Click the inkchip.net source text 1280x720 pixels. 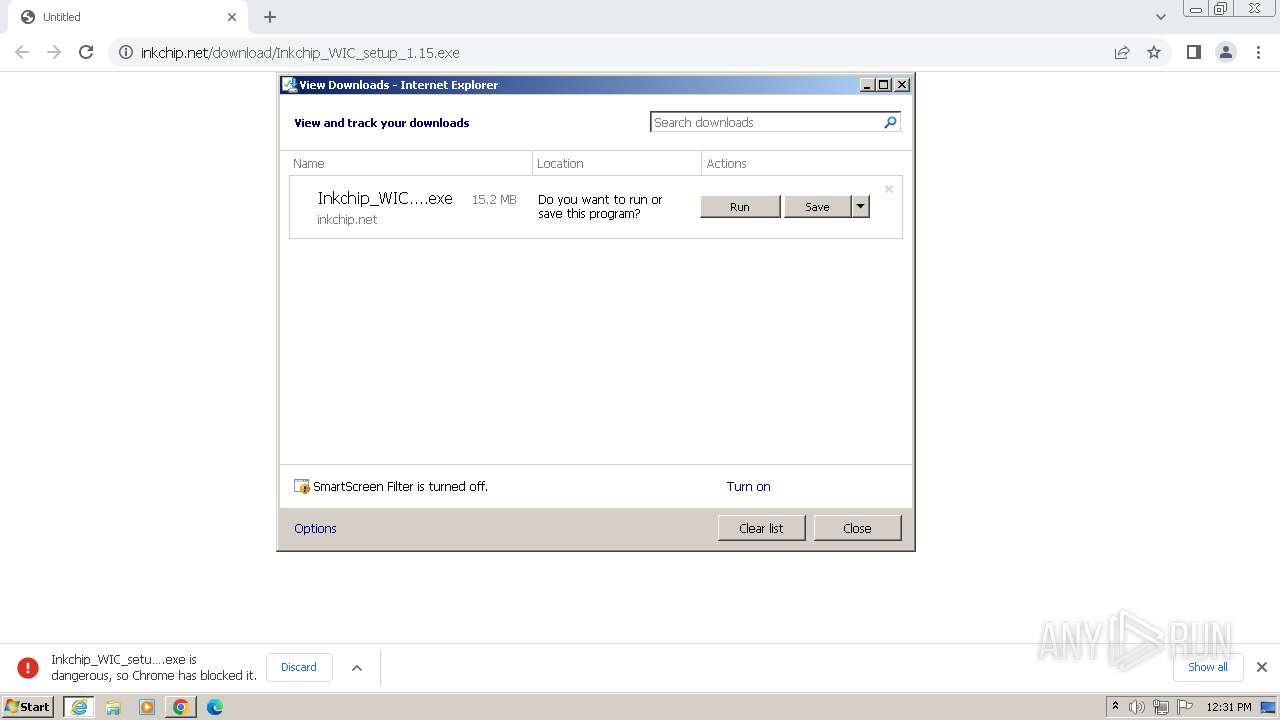click(347, 219)
